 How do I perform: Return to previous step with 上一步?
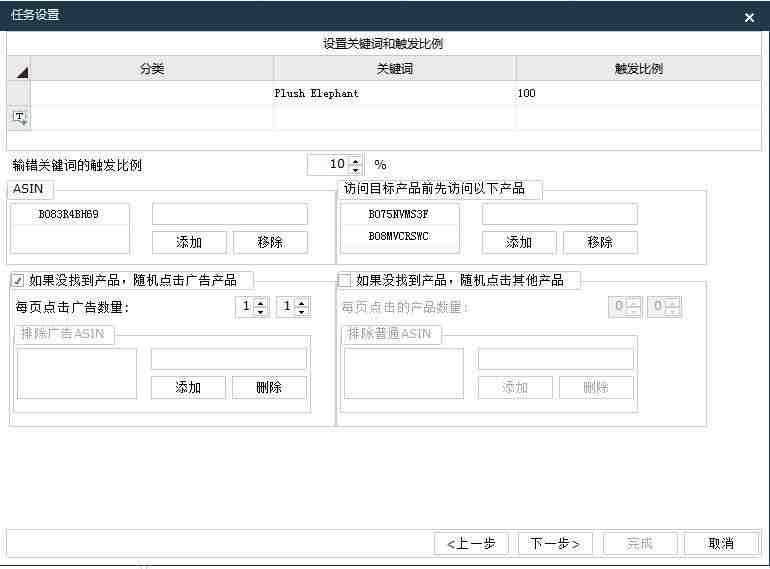point(471,543)
